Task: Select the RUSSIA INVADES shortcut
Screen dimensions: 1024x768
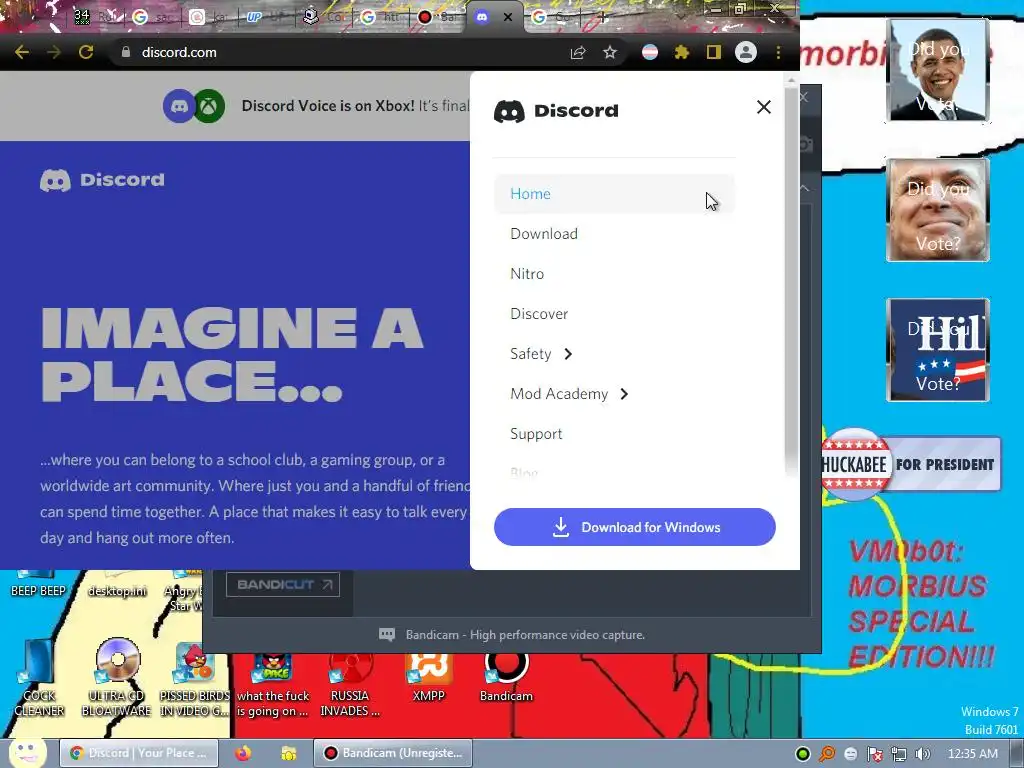Action: click(350, 684)
